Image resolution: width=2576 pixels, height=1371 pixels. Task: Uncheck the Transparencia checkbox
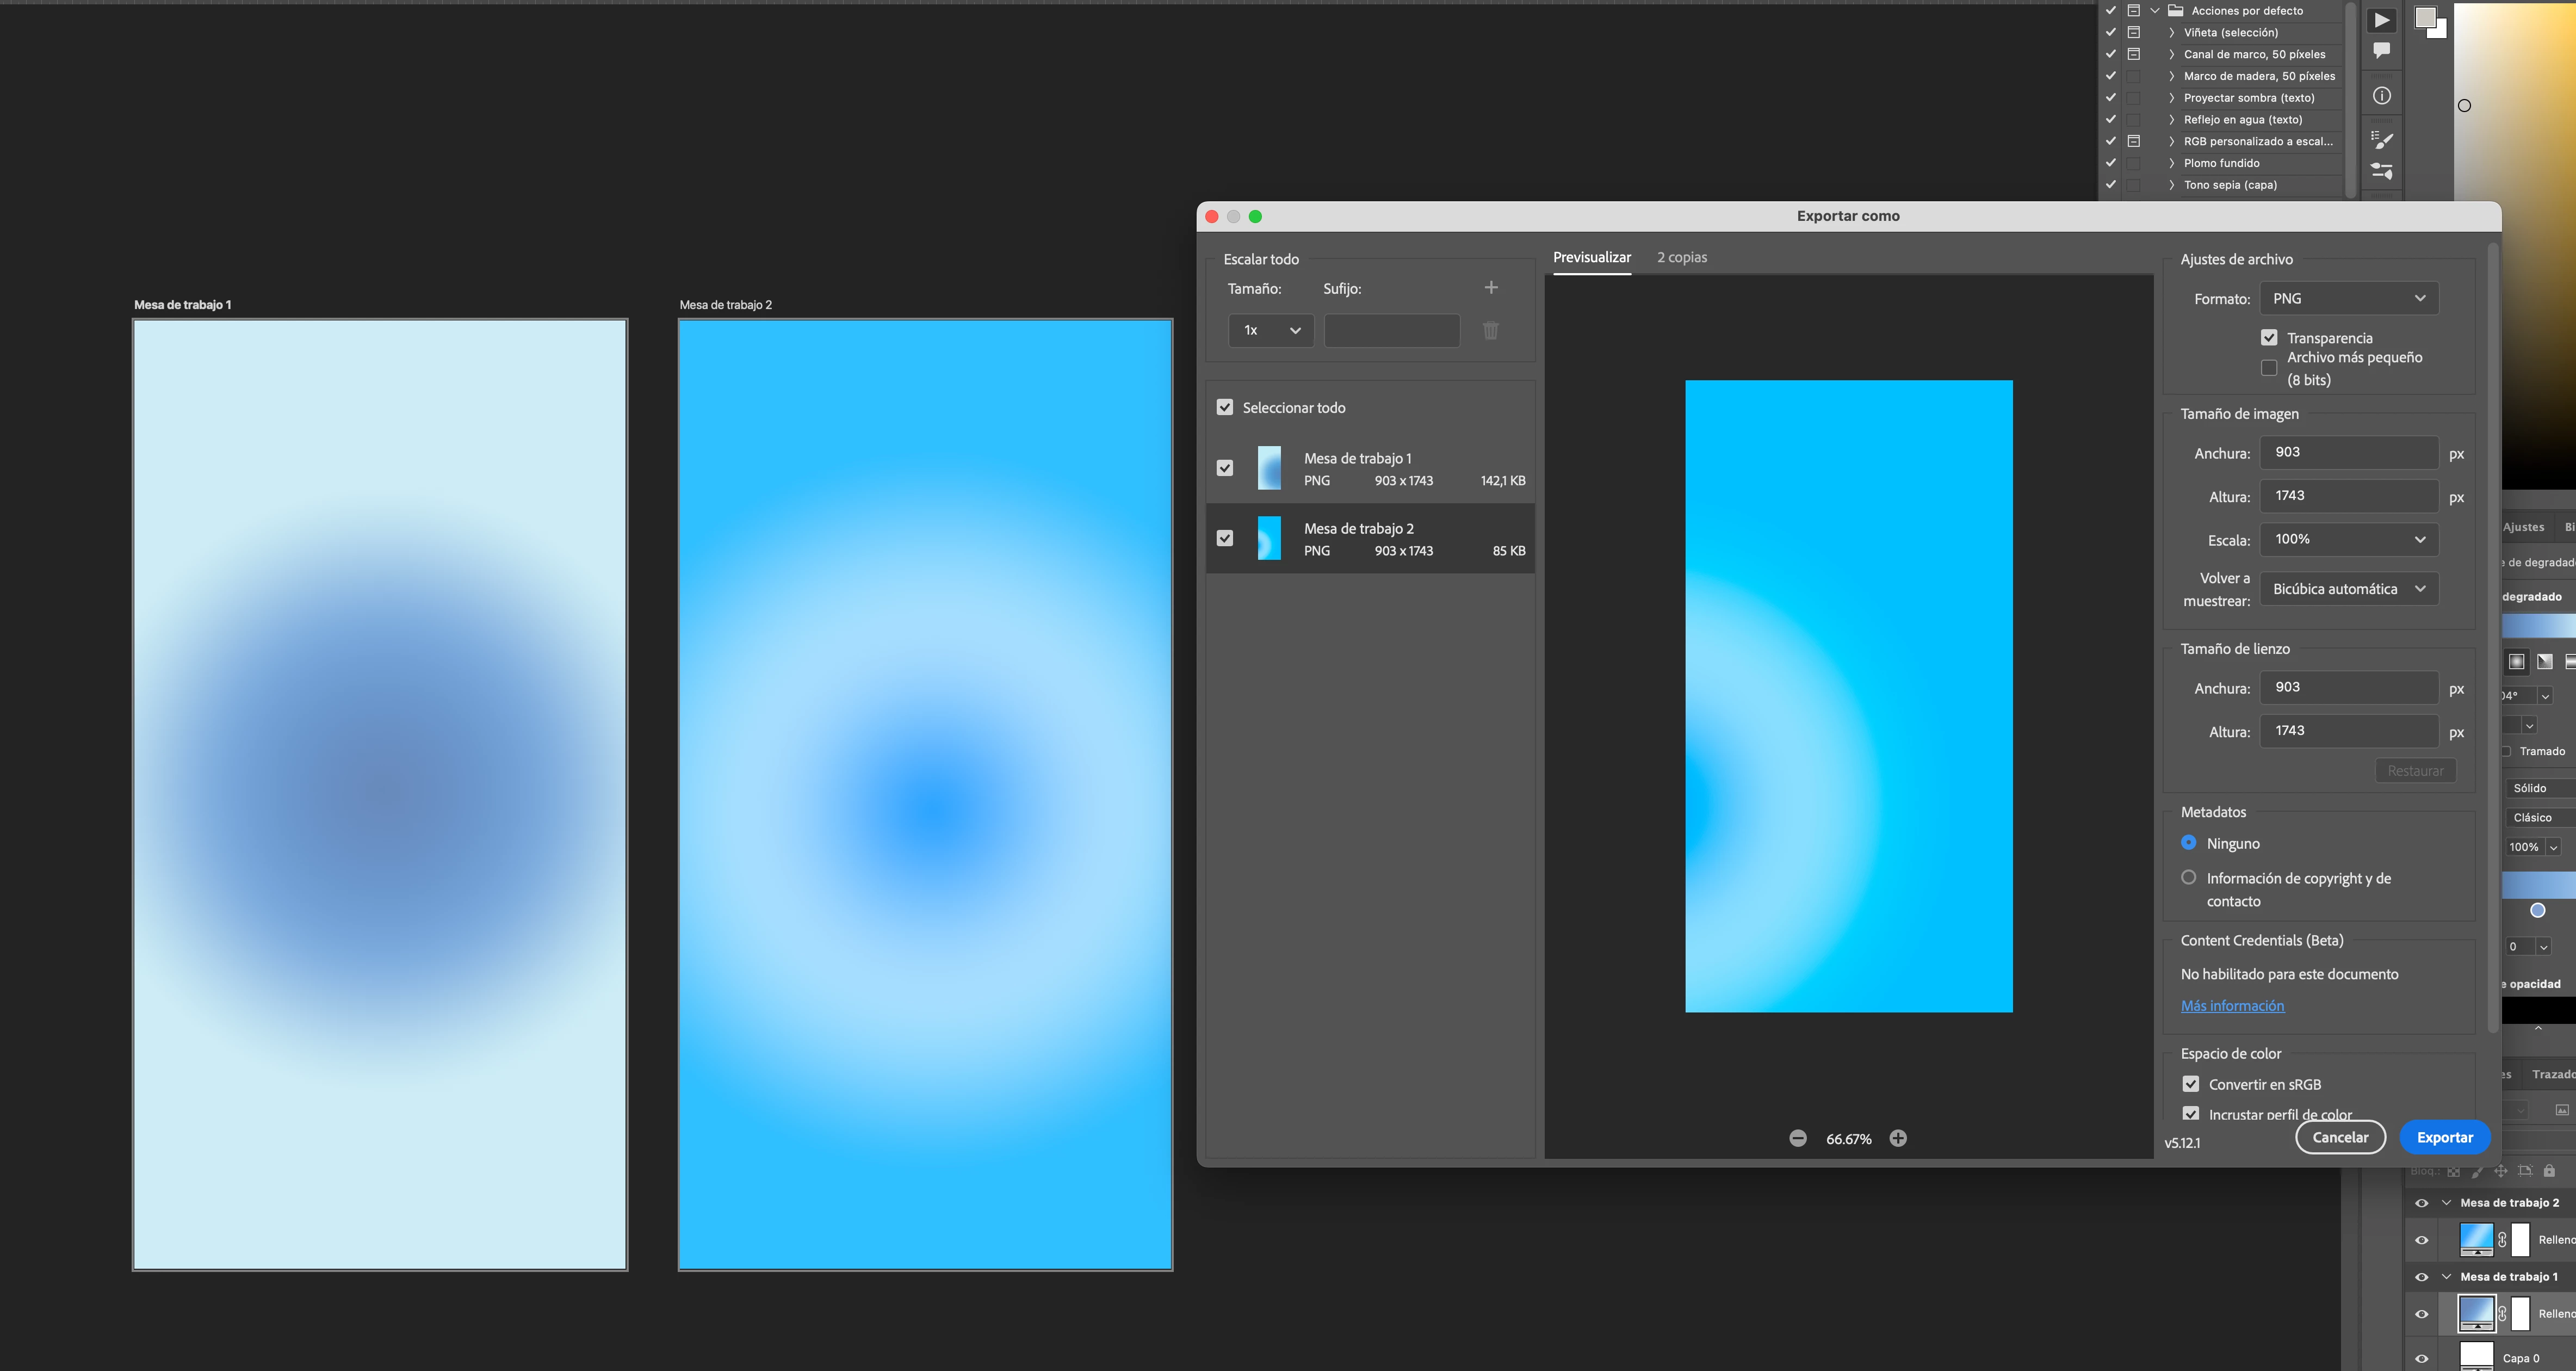pyautogui.click(x=2269, y=338)
